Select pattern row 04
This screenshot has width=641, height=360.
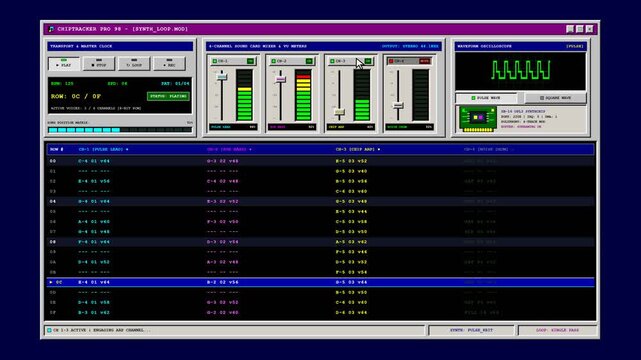click(x=320, y=201)
